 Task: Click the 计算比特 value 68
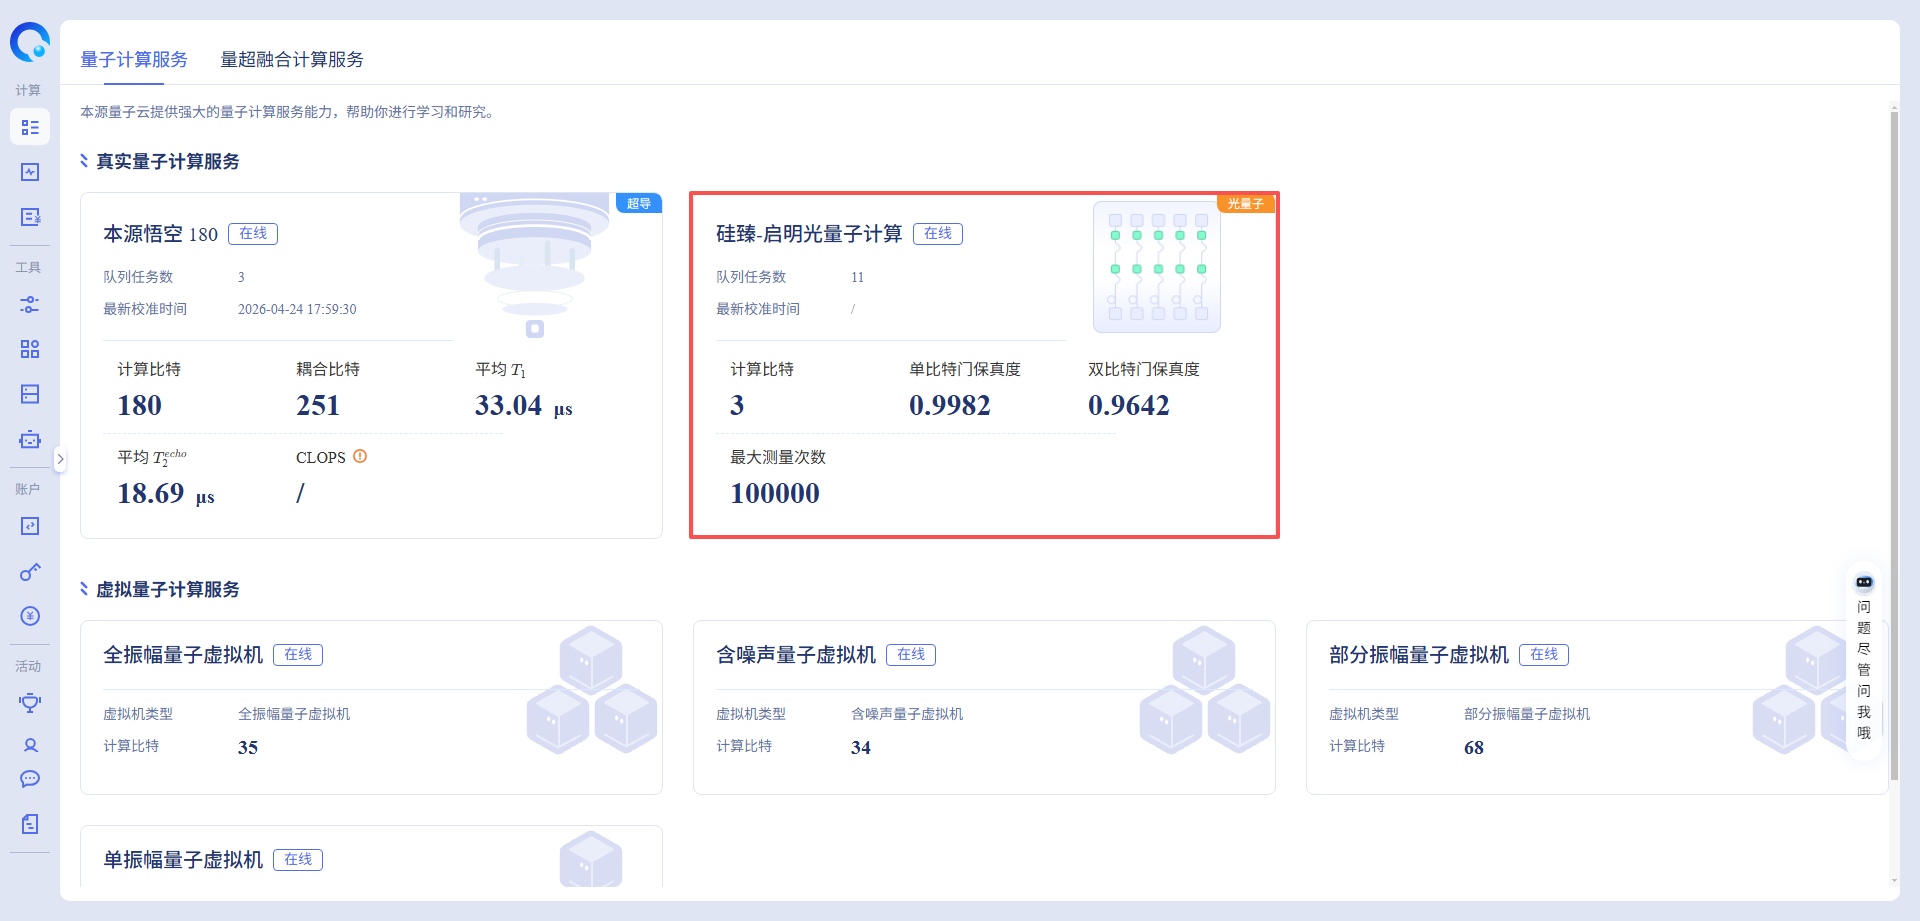point(1474,747)
